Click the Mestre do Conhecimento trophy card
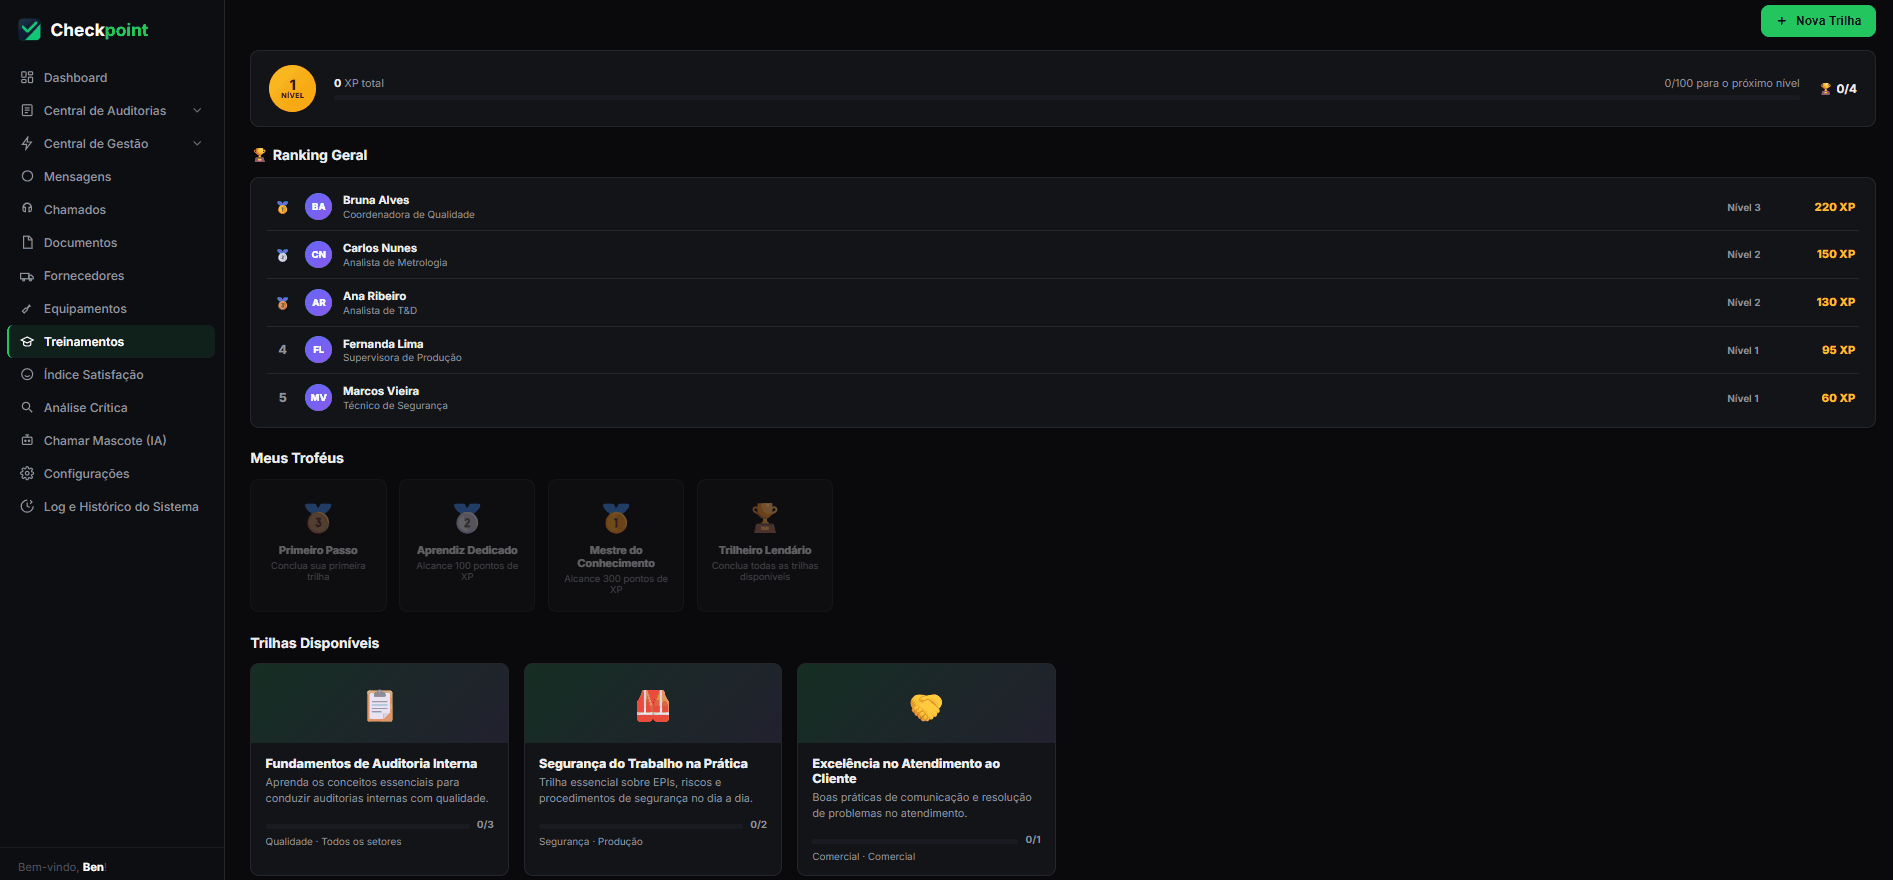Viewport: 1893px width, 880px height. point(616,545)
